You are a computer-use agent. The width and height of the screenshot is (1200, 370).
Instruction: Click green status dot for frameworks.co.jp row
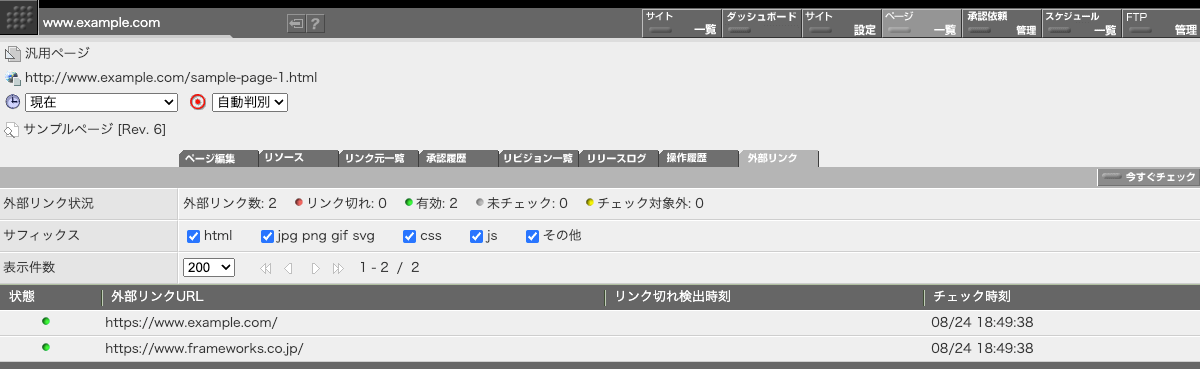(46, 347)
